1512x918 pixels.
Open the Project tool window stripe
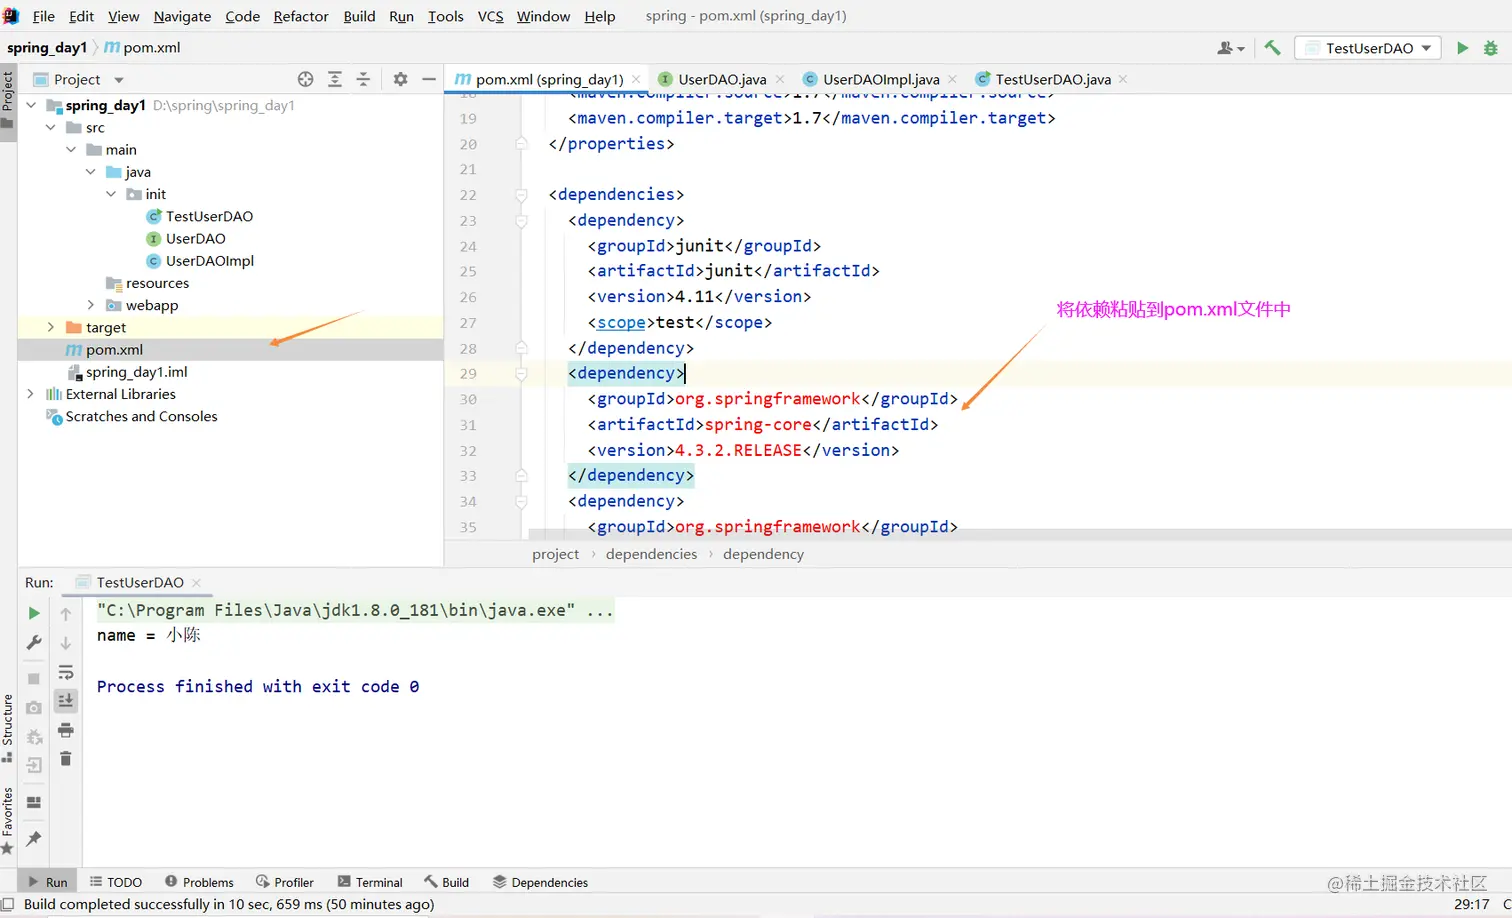click(8, 100)
